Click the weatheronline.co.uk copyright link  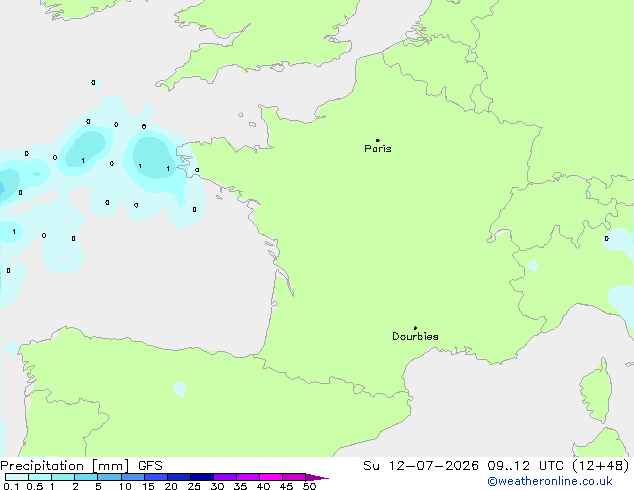point(550,481)
